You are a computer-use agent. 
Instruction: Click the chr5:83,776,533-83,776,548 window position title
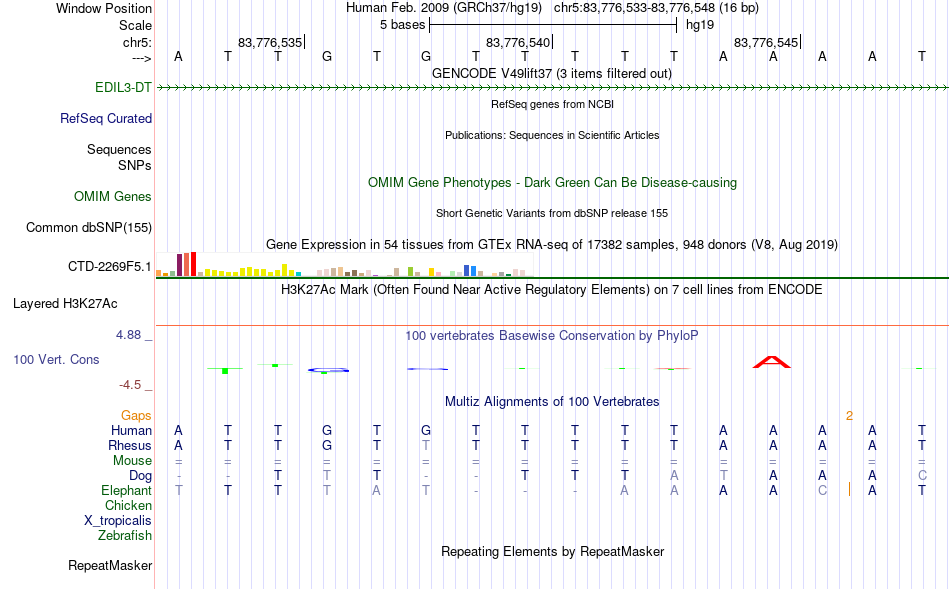(656, 8)
